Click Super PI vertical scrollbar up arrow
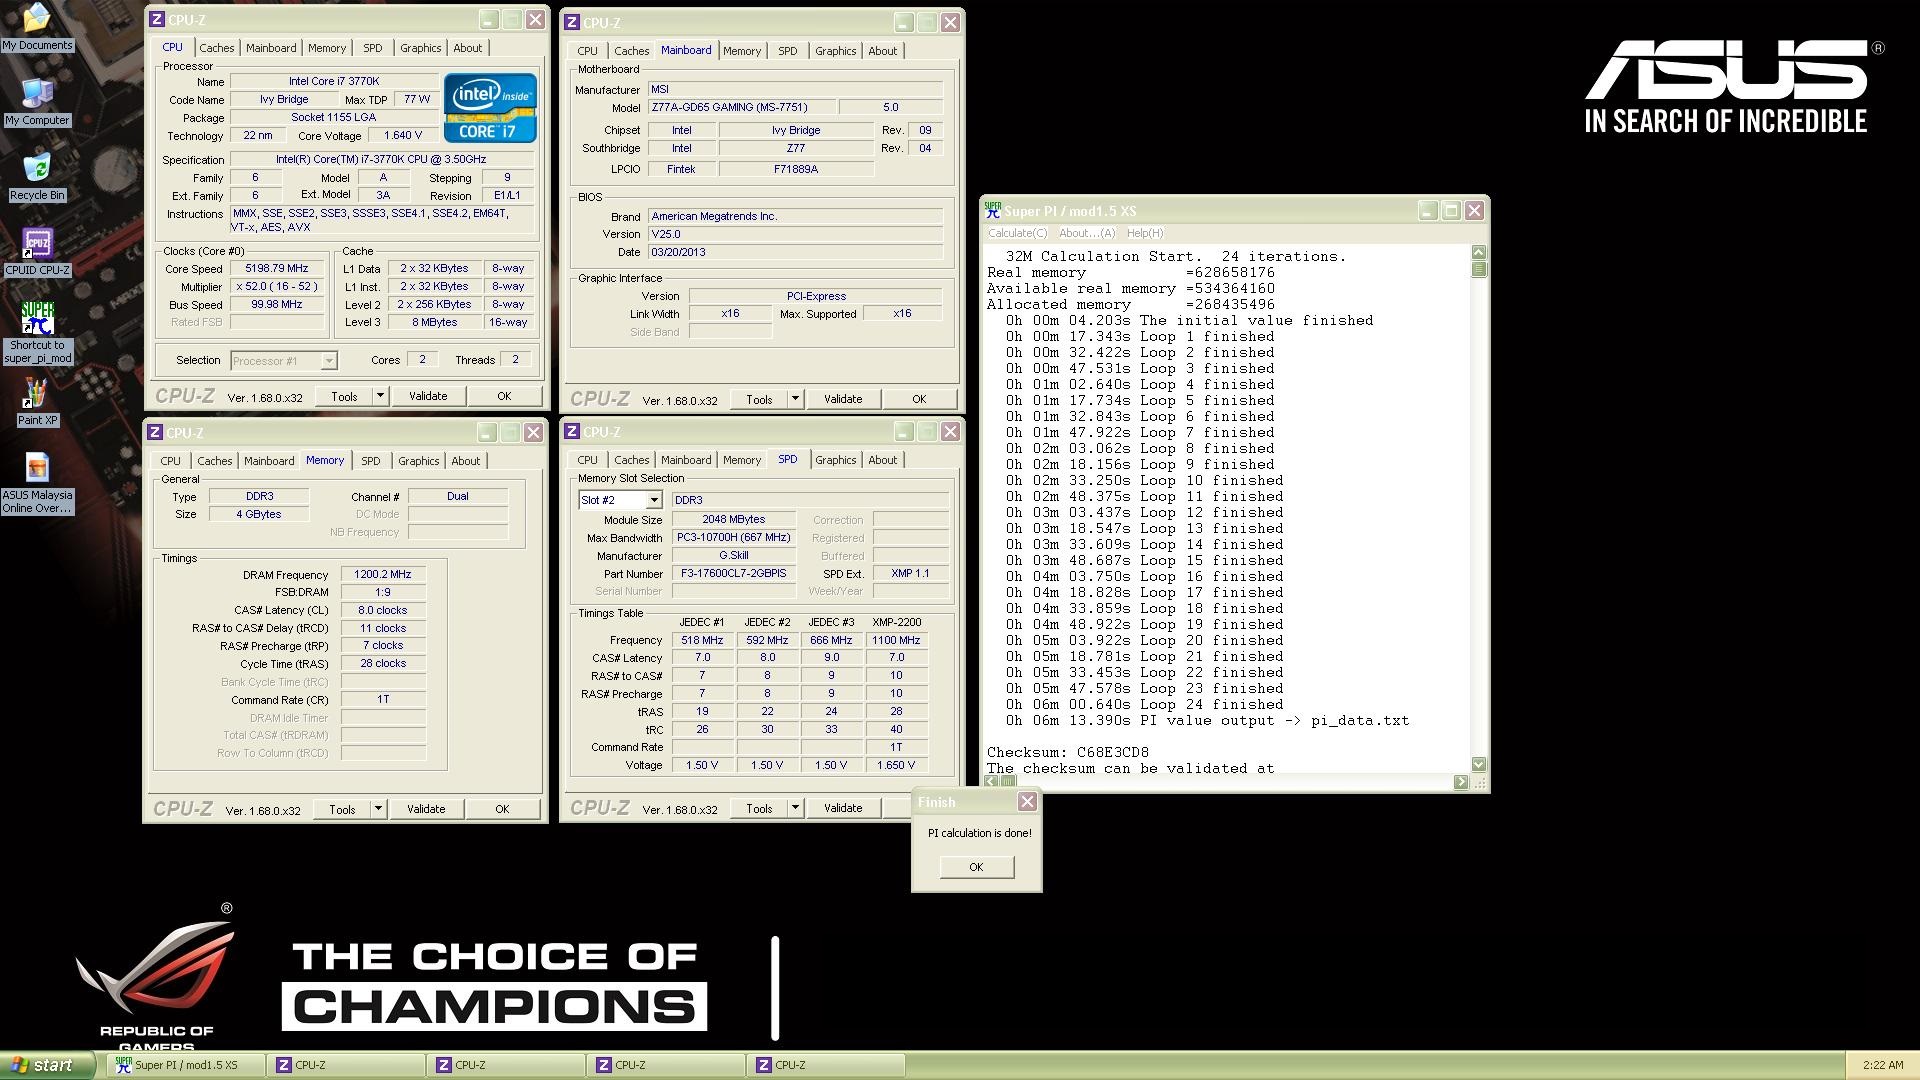This screenshot has height=1080, width=1920. pos(1479,252)
